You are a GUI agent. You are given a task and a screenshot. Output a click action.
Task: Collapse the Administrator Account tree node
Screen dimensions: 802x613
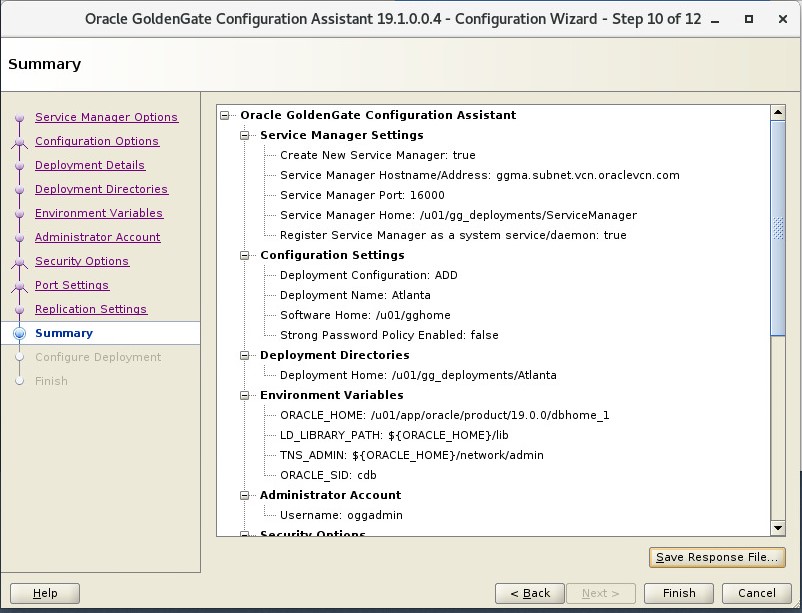tap(244, 495)
